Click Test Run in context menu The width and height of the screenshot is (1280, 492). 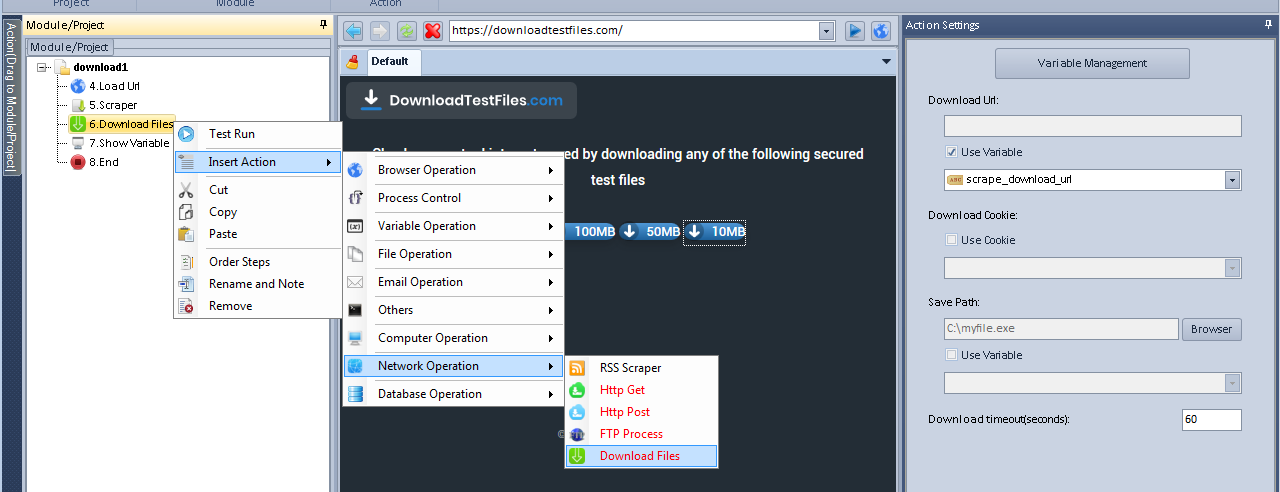pyautogui.click(x=231, y=134)
